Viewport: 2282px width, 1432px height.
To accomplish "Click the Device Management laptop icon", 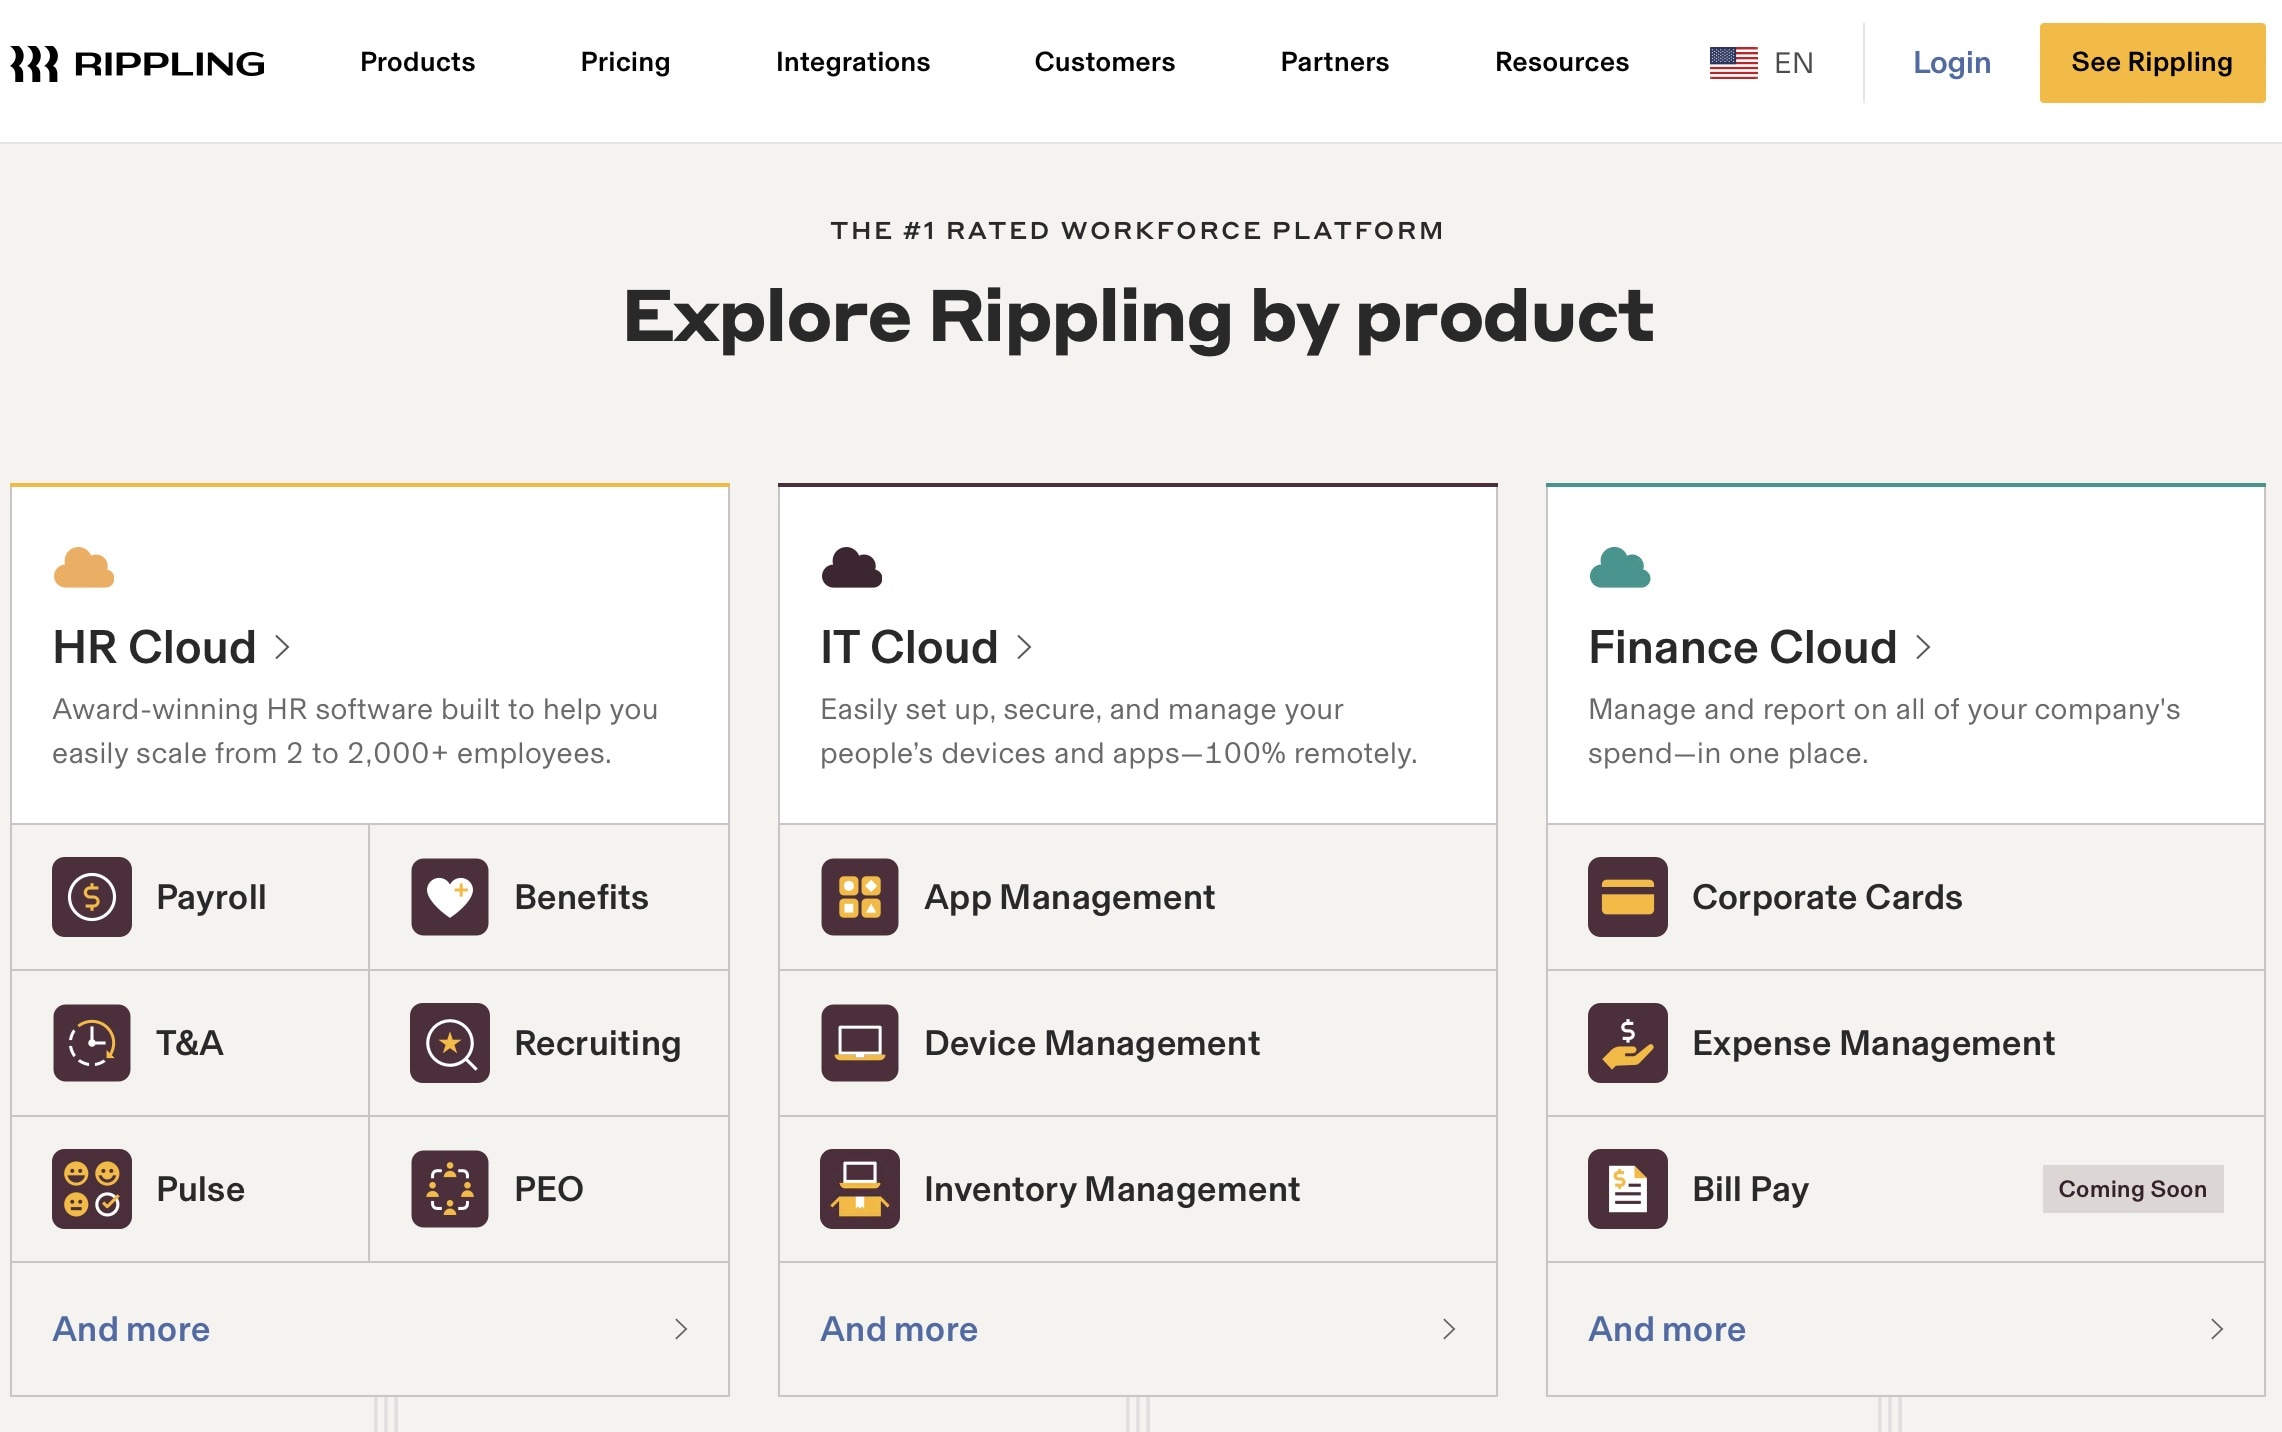I will 860,1043.
